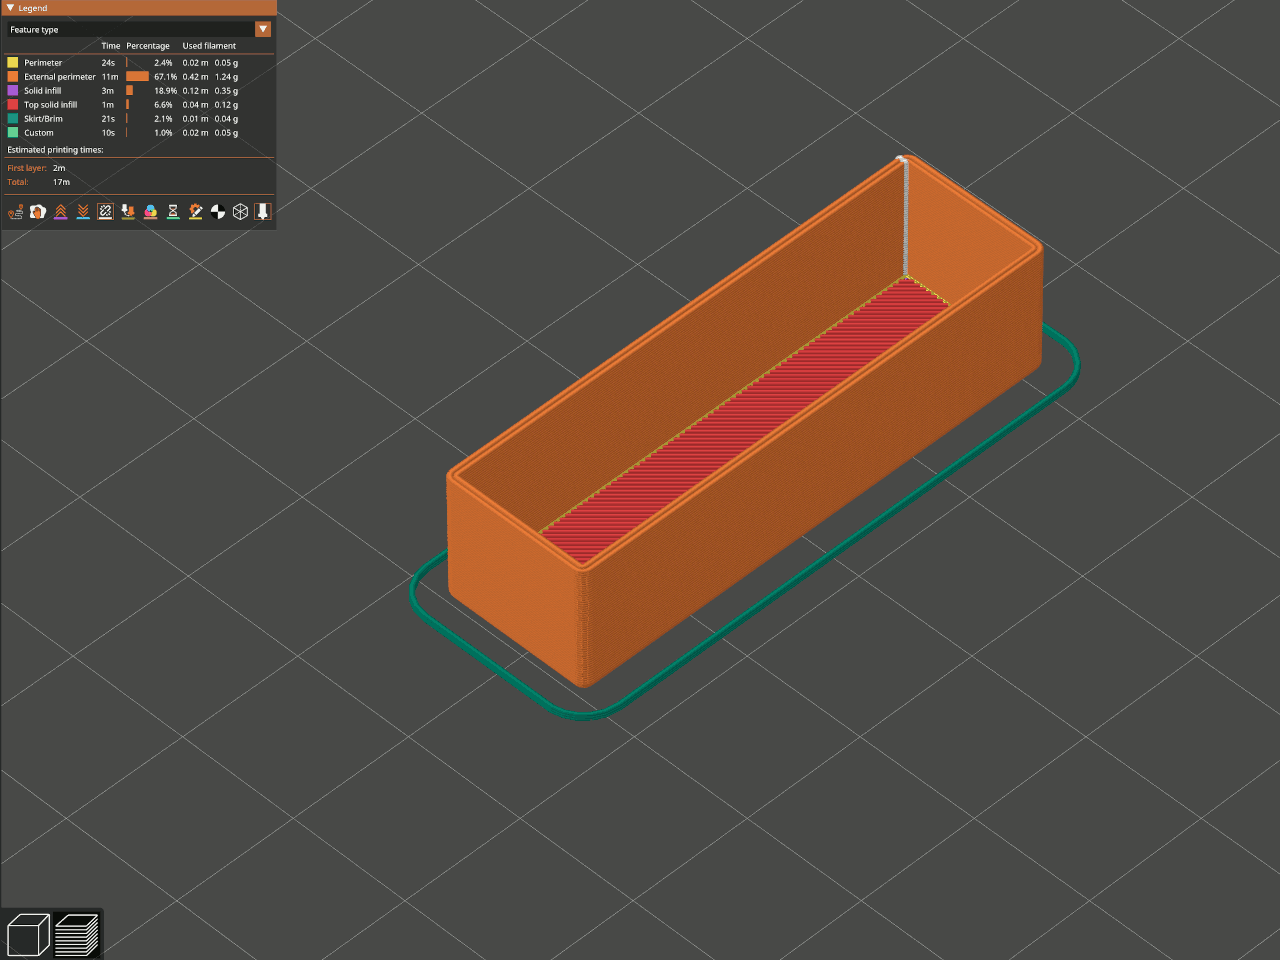This screenshot has height=960, width=1280.
Task: Click yellow Perimeter color swatch
Action: [x=13, y=62]
